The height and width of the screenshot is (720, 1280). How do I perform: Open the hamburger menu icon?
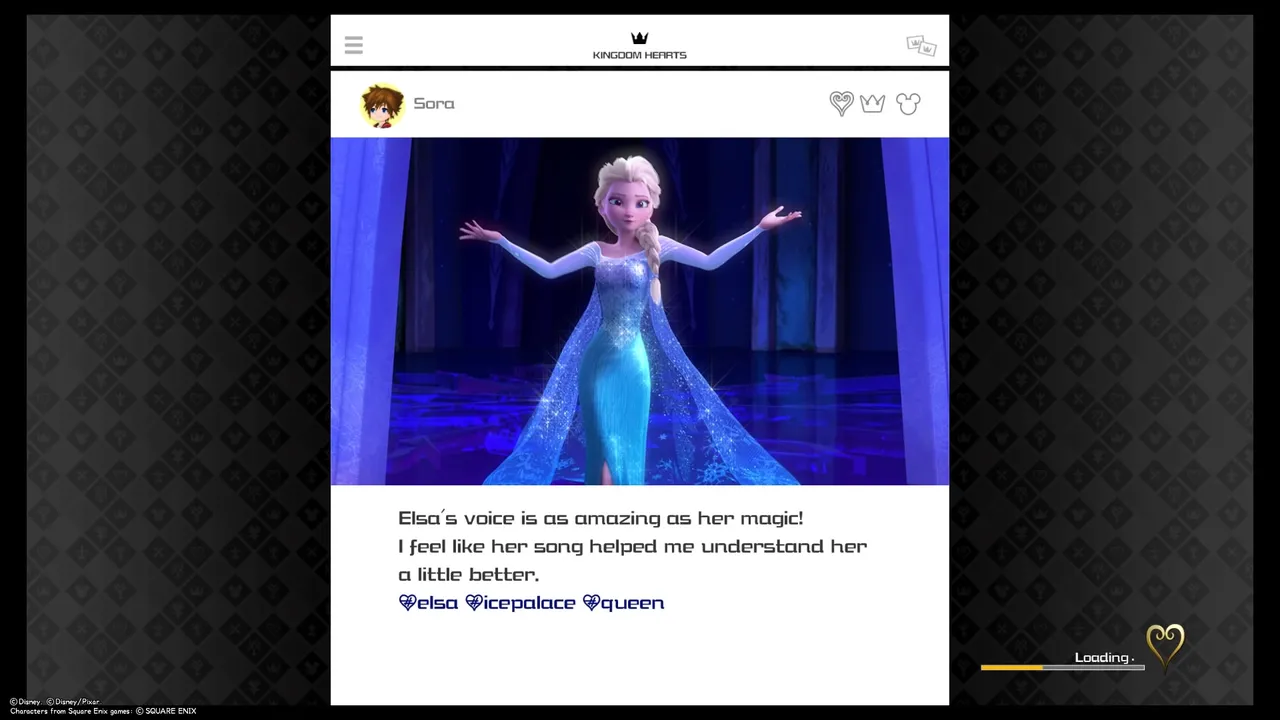353,45
